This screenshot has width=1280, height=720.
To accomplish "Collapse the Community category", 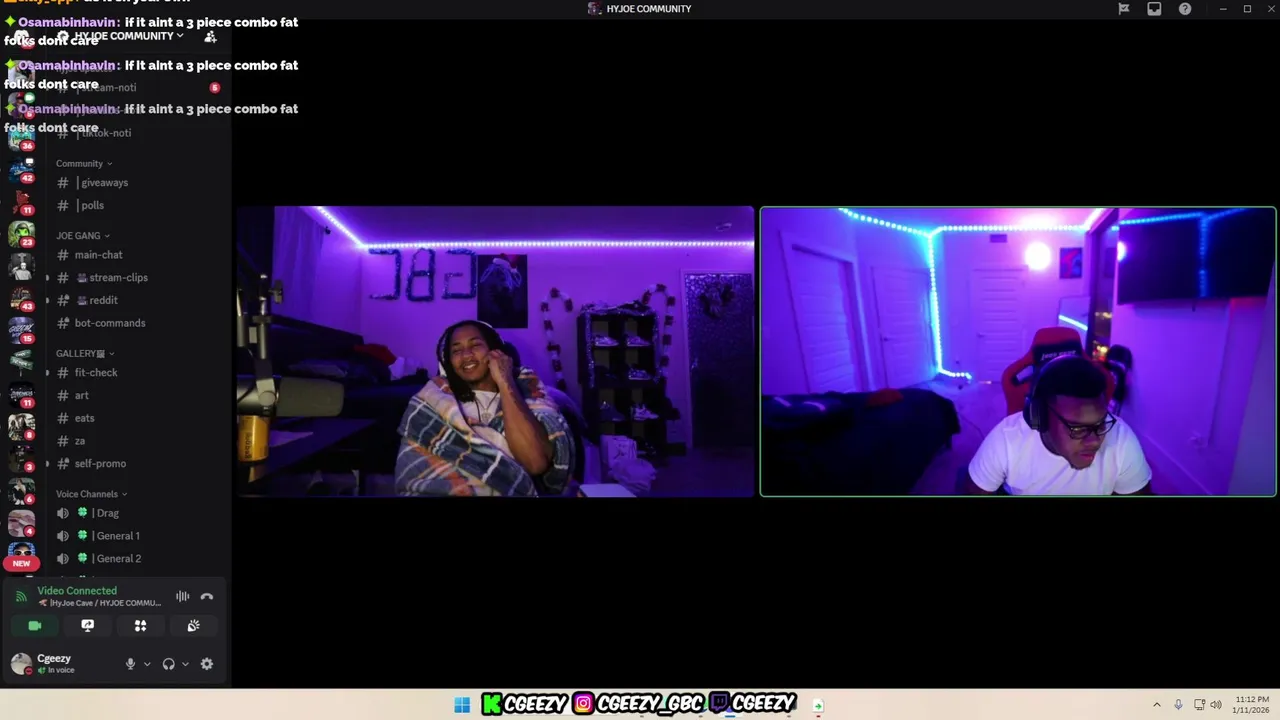I will (x=84, y=164).
